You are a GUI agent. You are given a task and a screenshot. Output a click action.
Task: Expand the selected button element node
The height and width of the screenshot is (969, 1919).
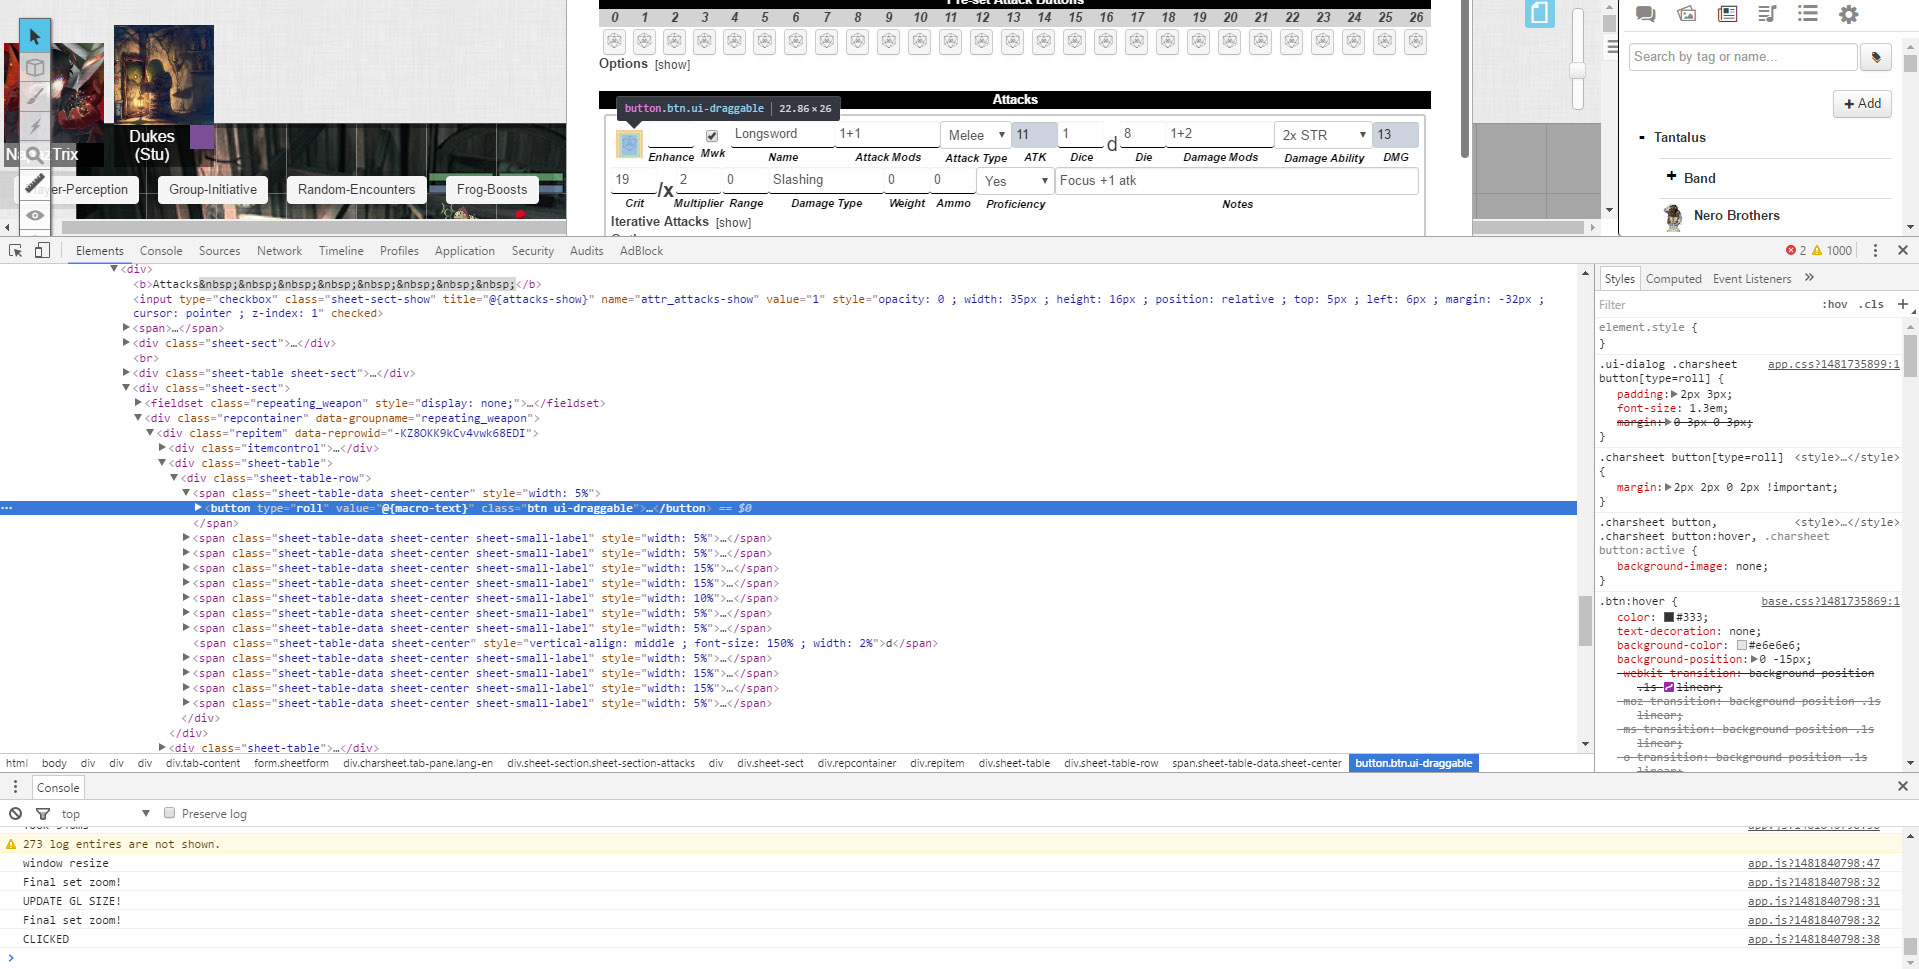pos(198,508)
